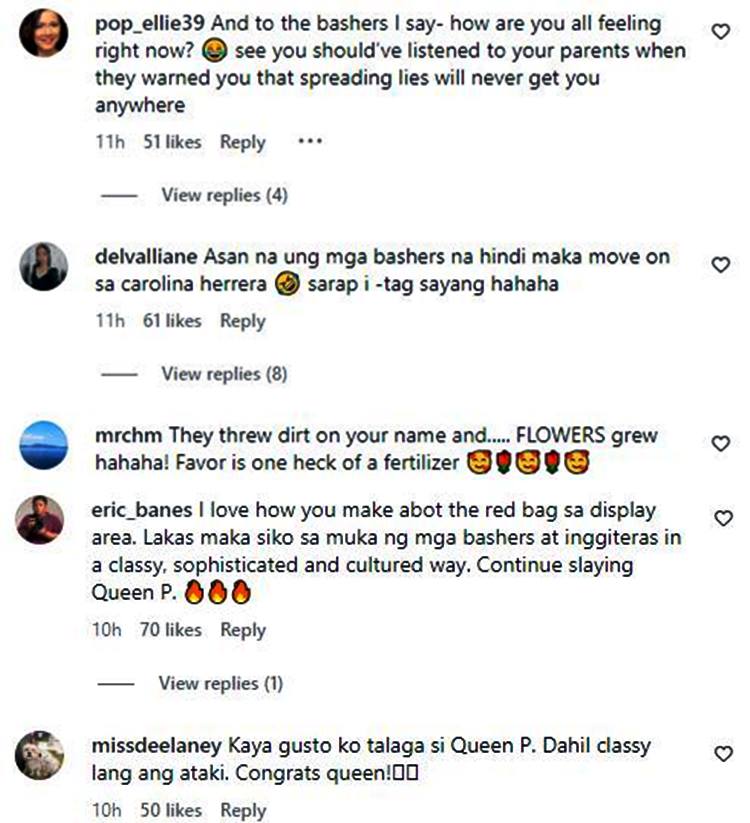Tap the heart on mrchm's comment
Viewport: 750px width, 823px height.
[x=719, y=443]
